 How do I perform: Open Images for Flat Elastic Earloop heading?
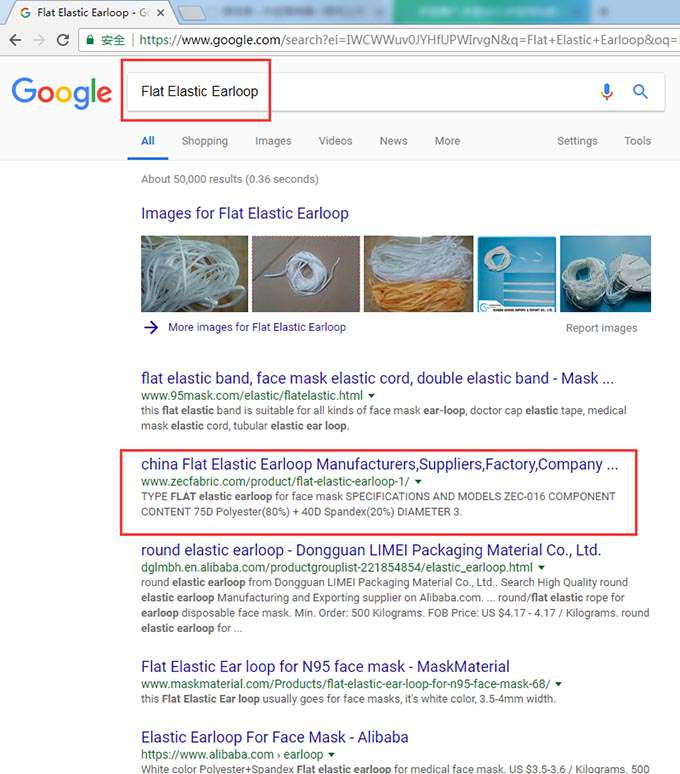click(245, 213)
